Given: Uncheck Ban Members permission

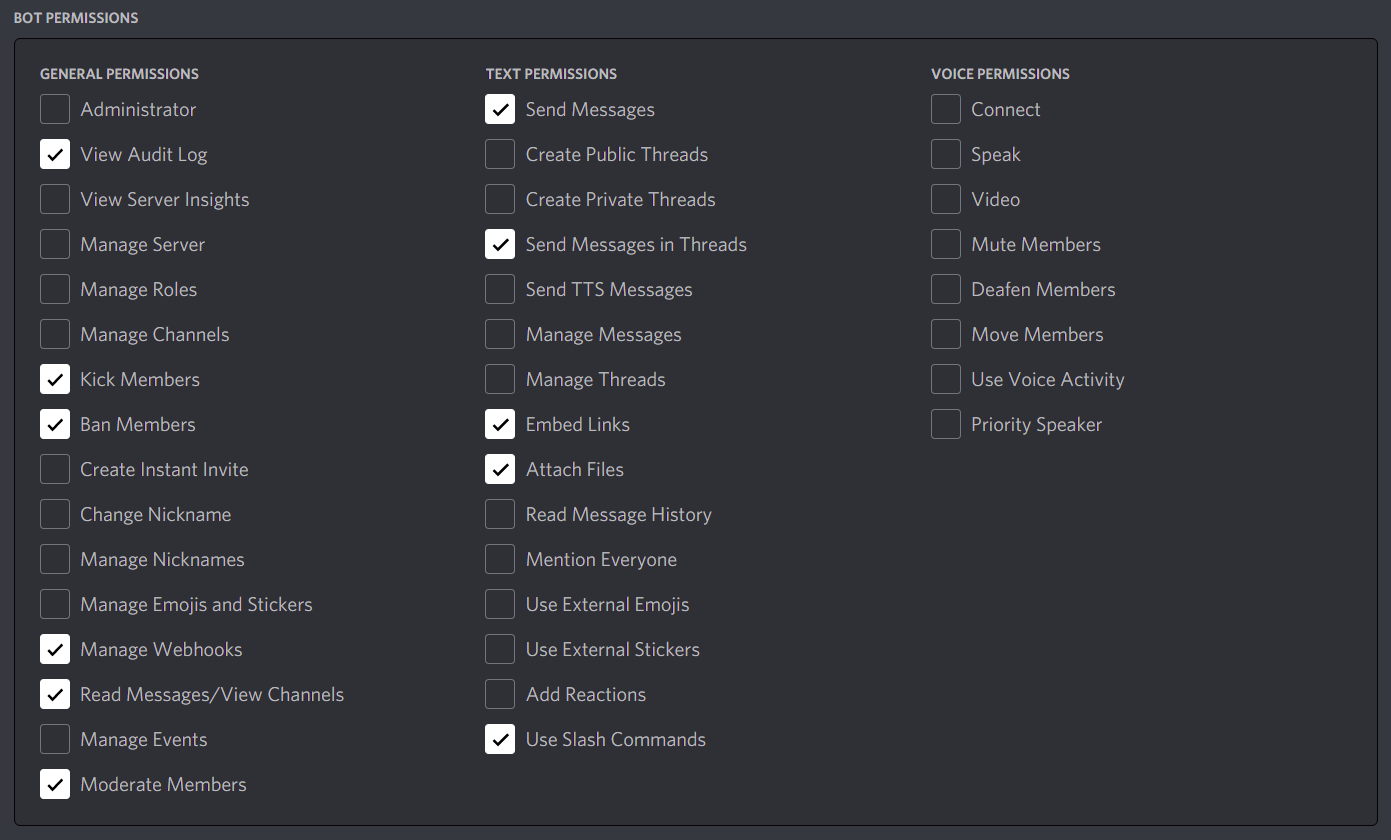Looking at the screenshot, I should pyautogui.click(x=55, y=424).
